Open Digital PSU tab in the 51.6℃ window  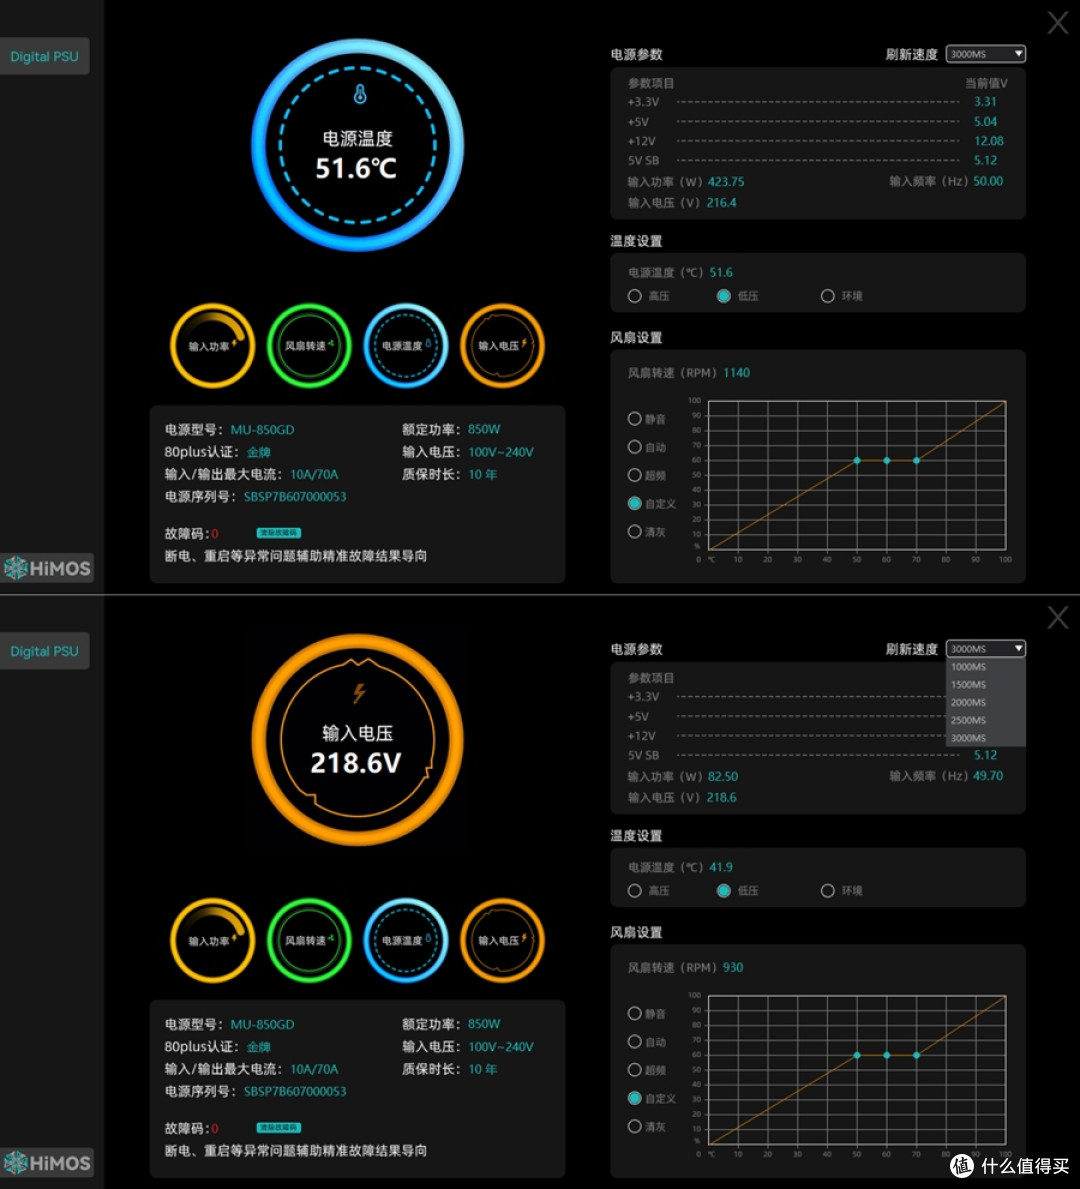click(44, 56)
